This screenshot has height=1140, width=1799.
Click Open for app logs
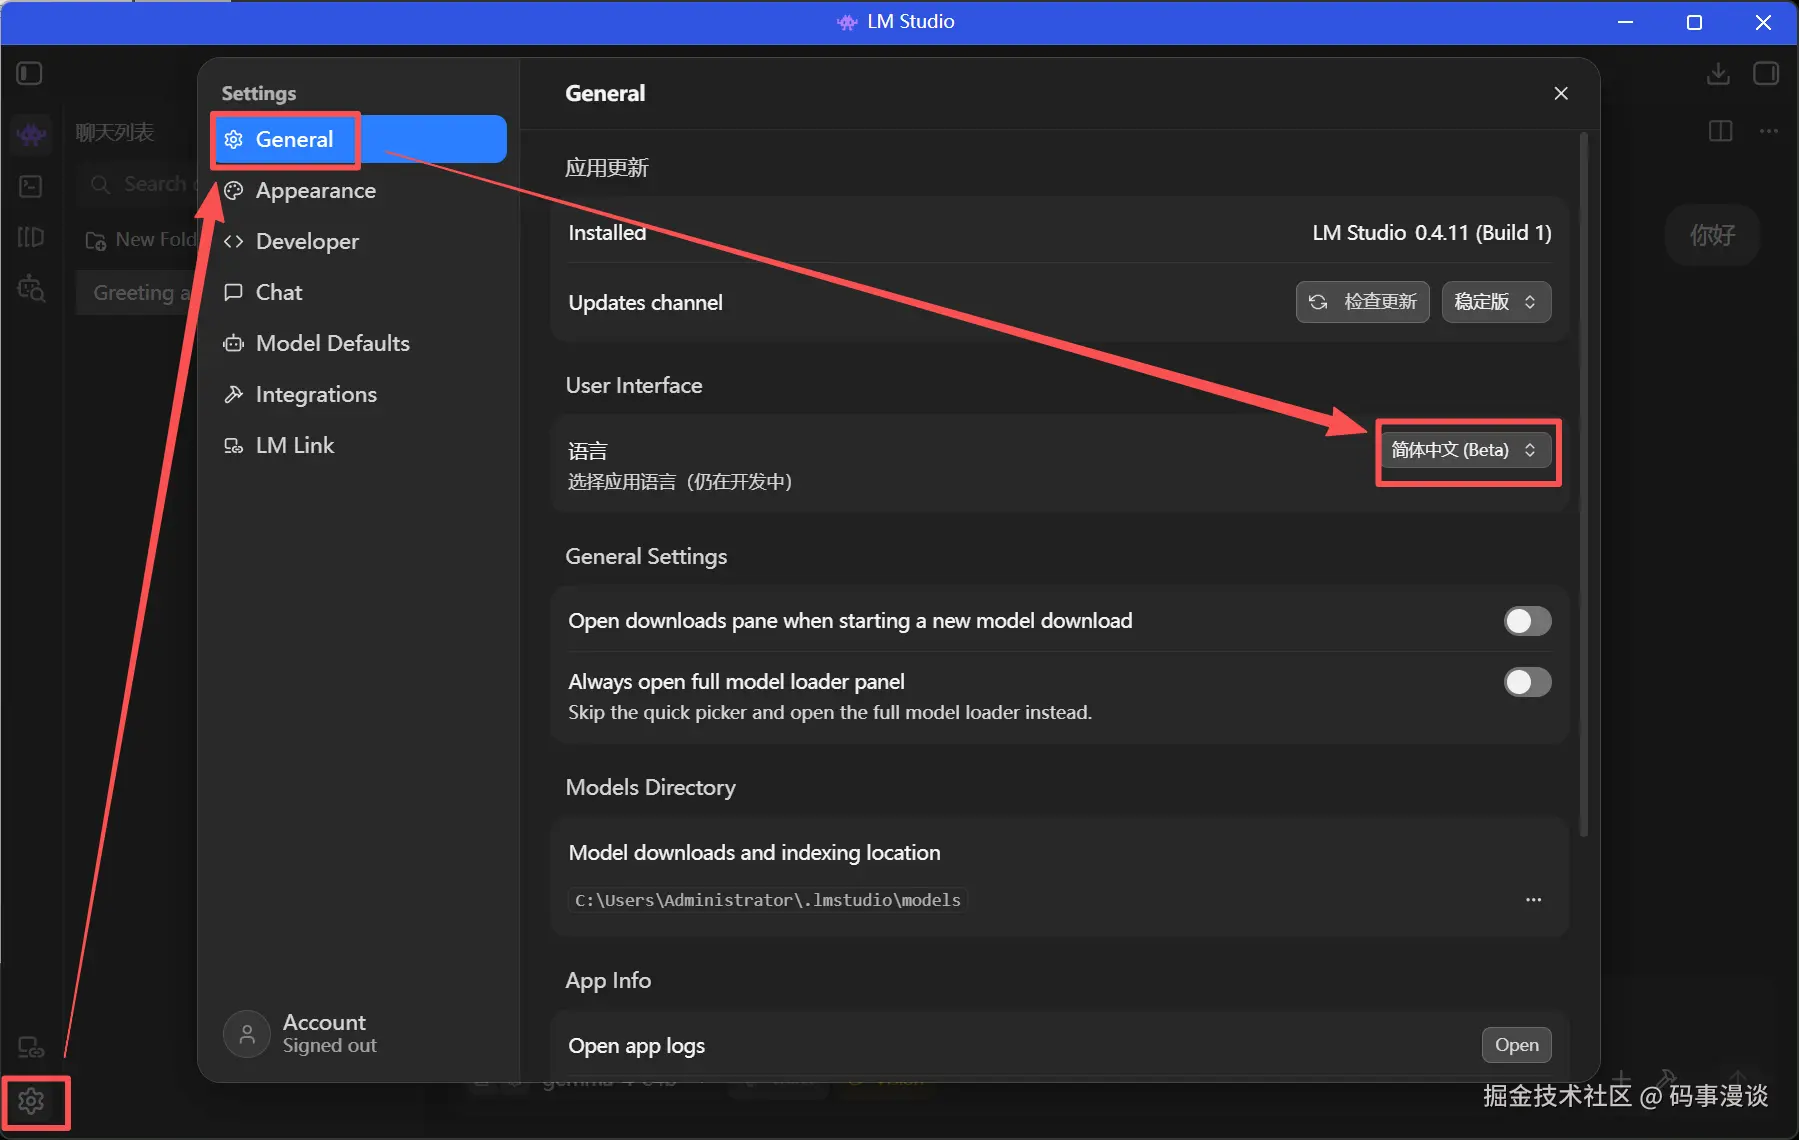pos(1516,1045)
